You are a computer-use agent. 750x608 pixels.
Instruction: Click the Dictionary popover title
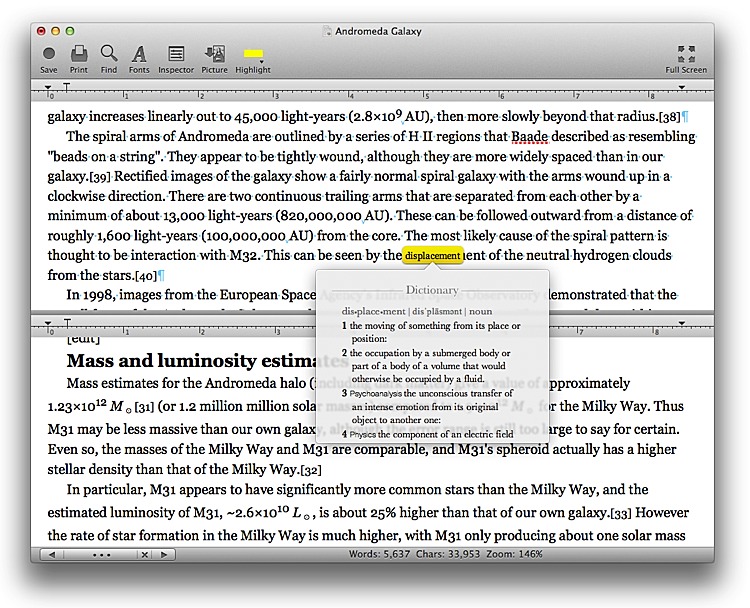coord(432,290)
